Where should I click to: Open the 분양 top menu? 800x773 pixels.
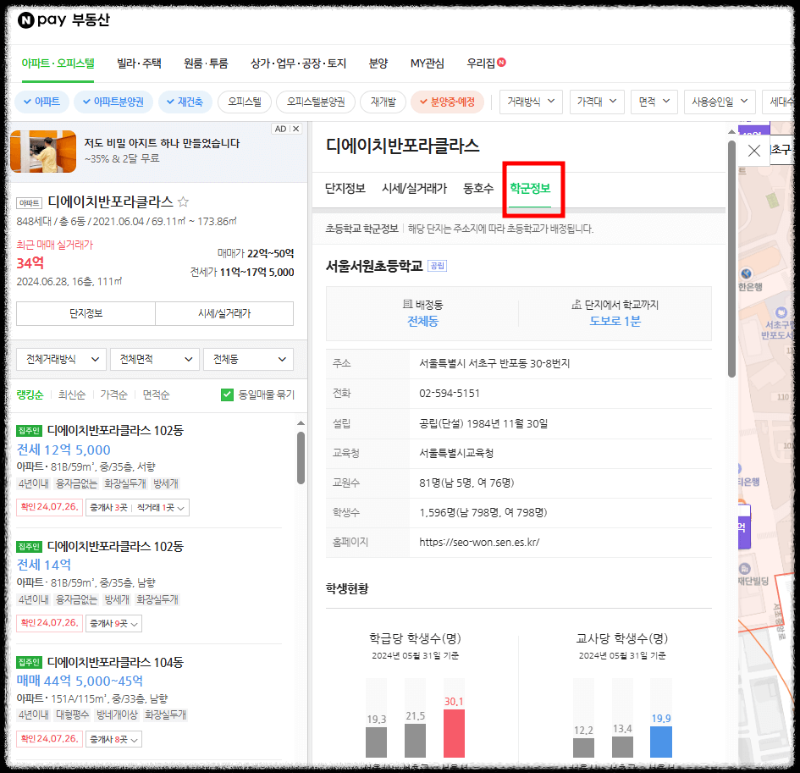[378, 63]
